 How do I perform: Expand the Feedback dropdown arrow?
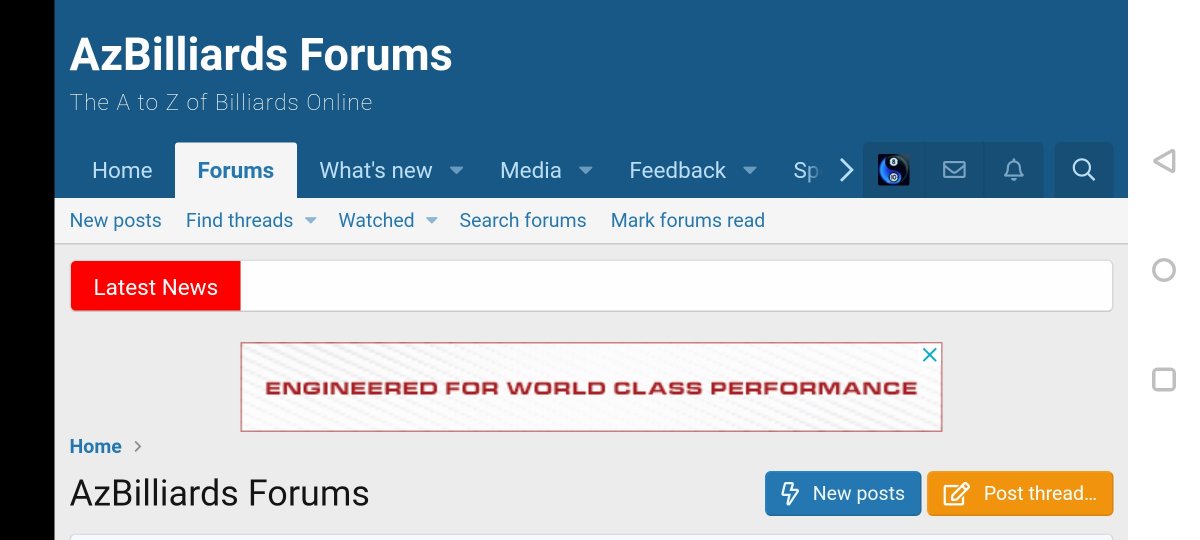click(750, 171)
